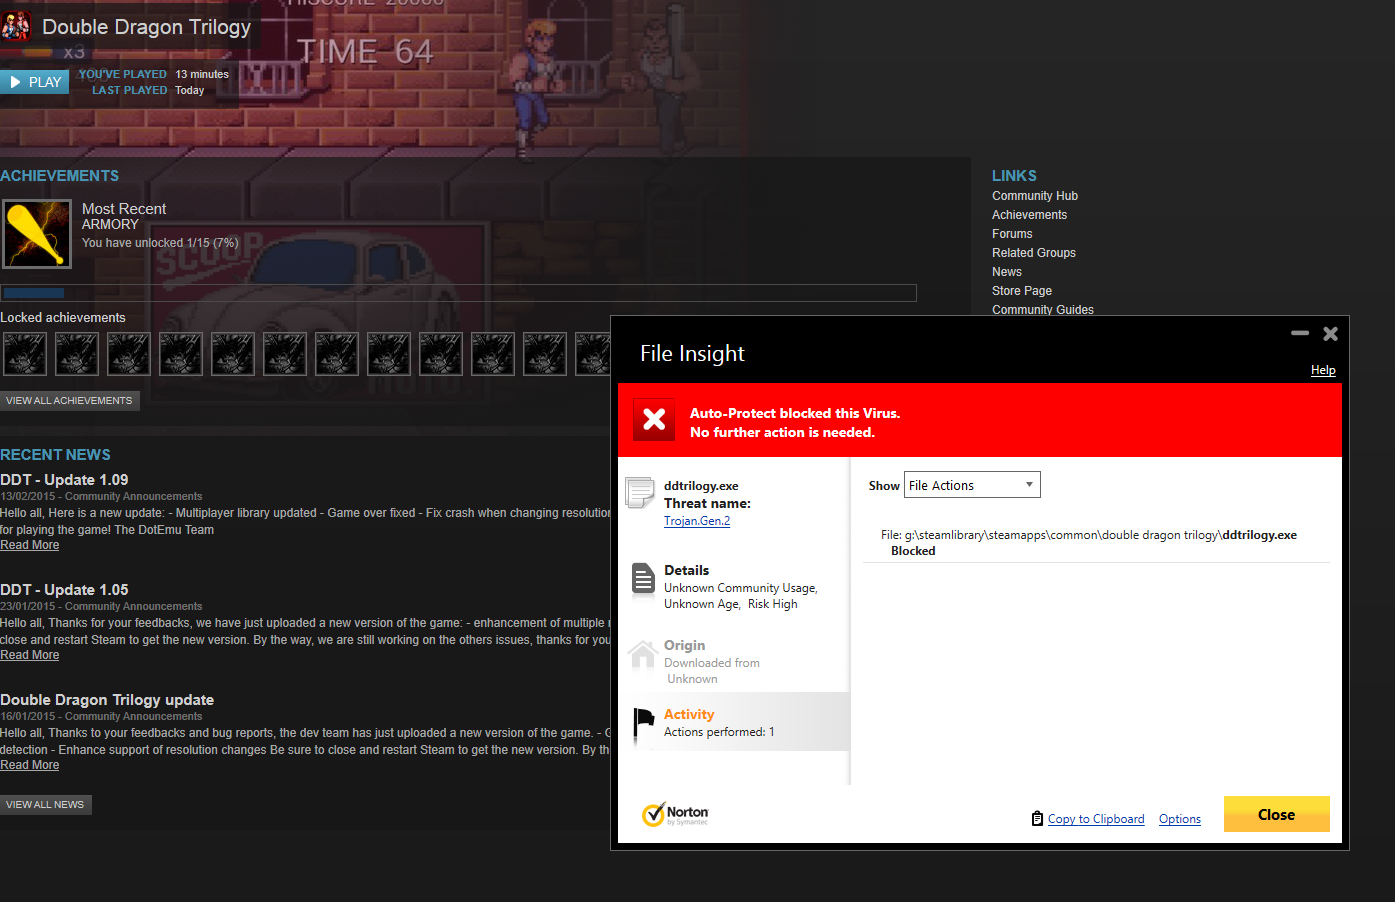This screenshot has height=902, width=1395.
Task: Click the VIEW ALL NEWS button
Action: coord(45,804)
